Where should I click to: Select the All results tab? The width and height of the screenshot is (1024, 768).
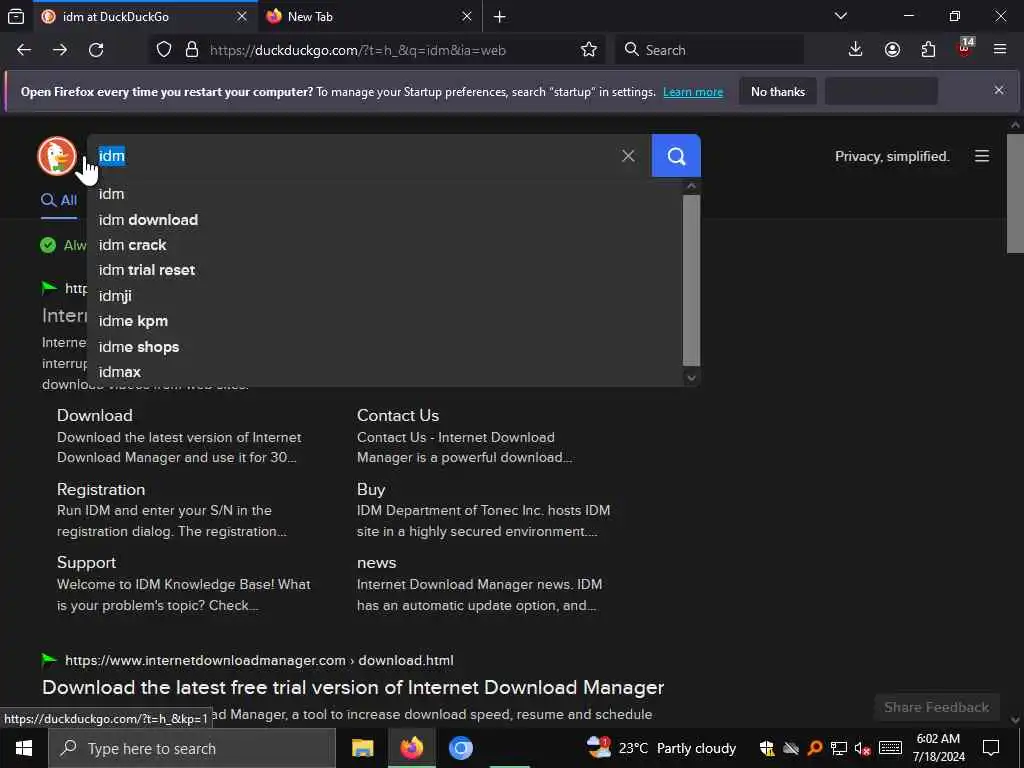[59, 200]
